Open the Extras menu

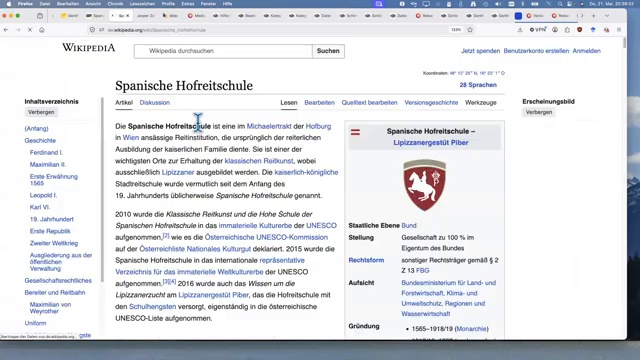(x=188, y=4)
